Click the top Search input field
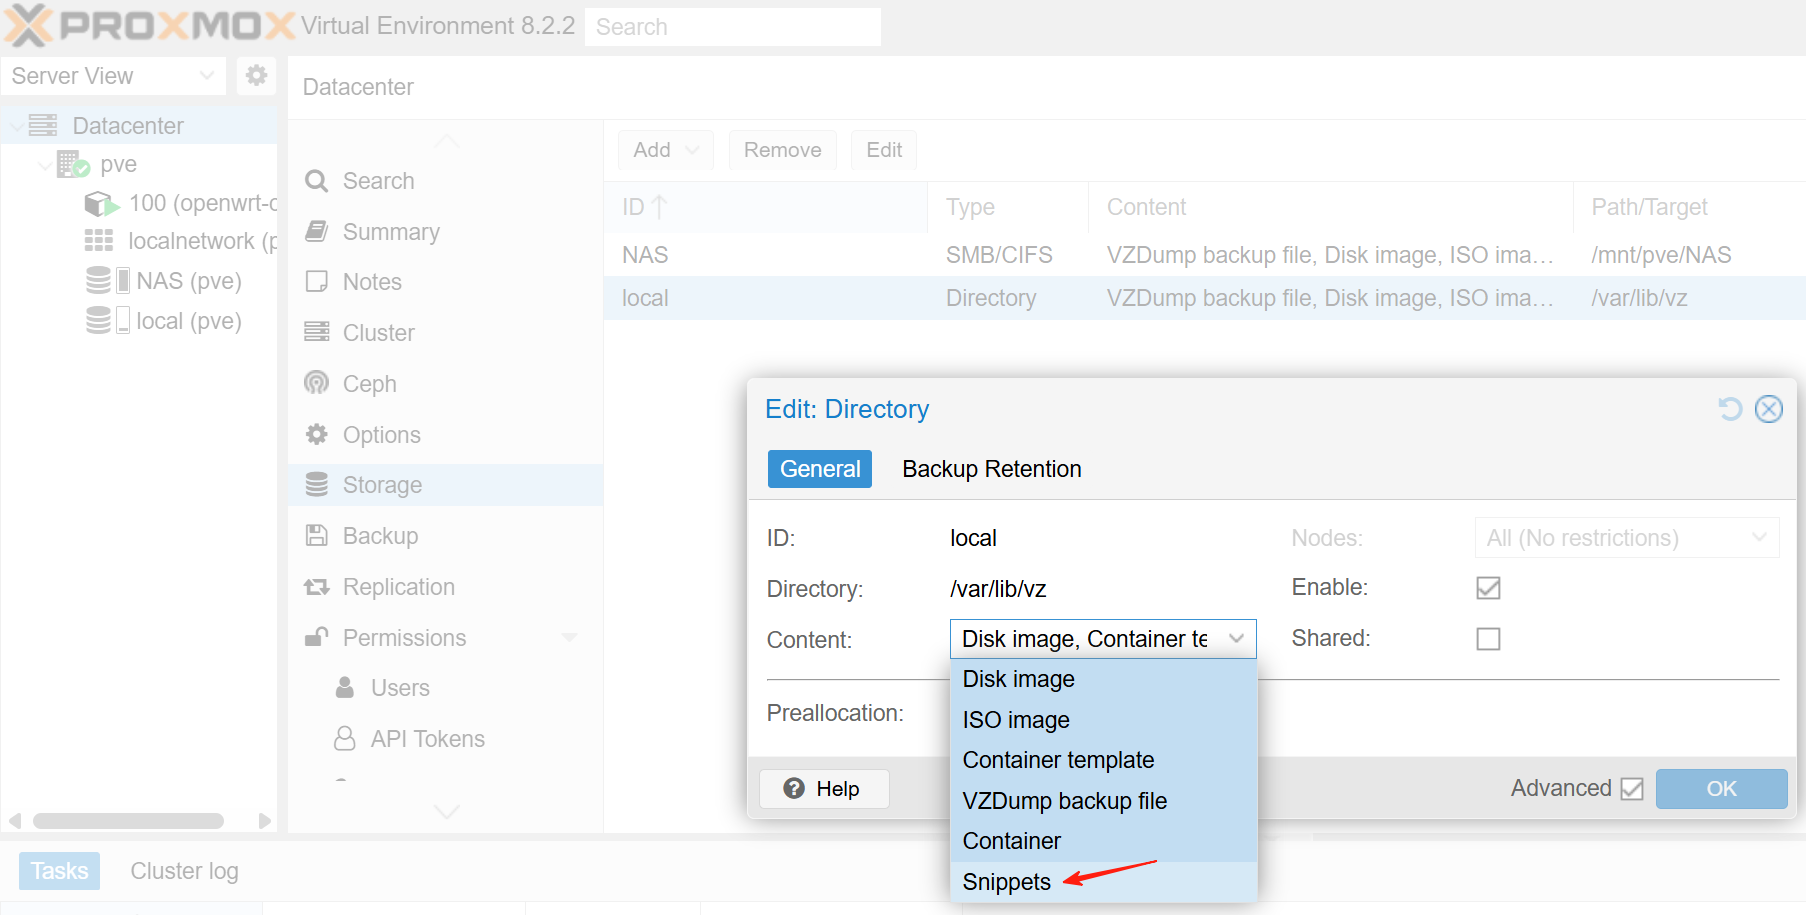Viewport: 1806px width, 915px height. coord(732,27)
